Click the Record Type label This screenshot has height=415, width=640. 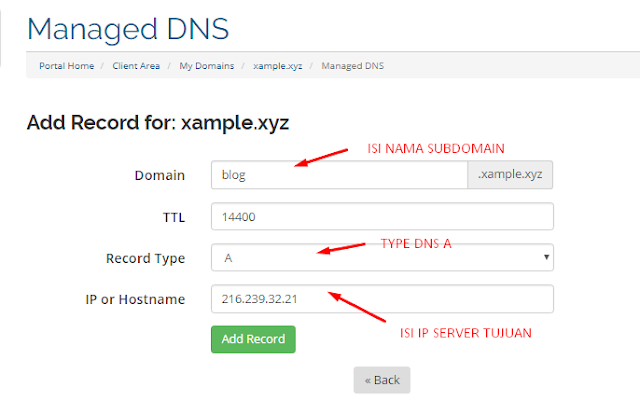click(145, 258)
